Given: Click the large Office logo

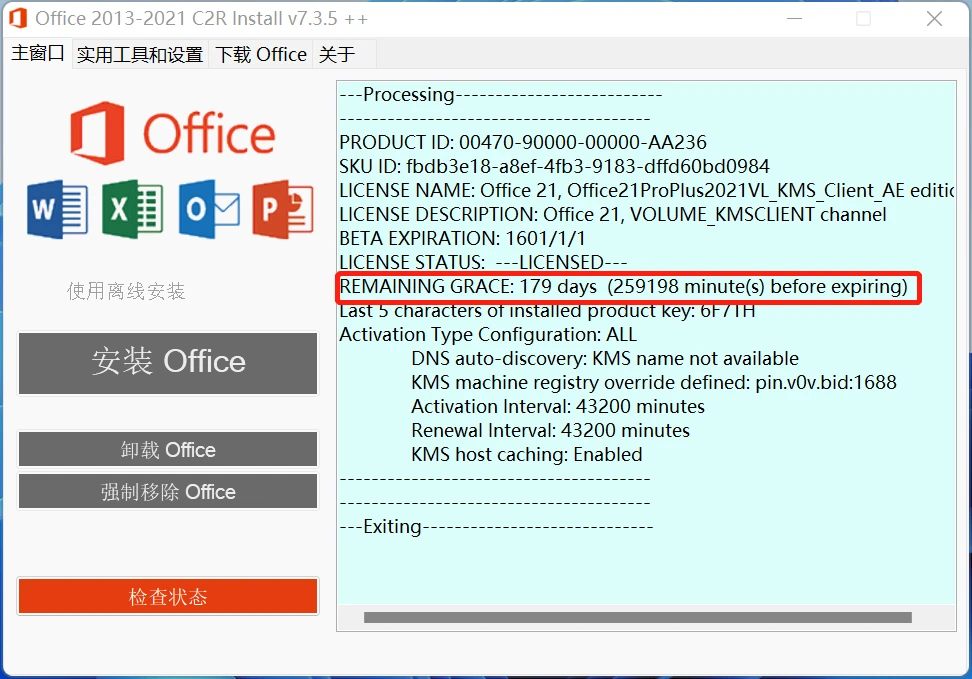Looking at the screenshot, I should click(x=172, y=133).
